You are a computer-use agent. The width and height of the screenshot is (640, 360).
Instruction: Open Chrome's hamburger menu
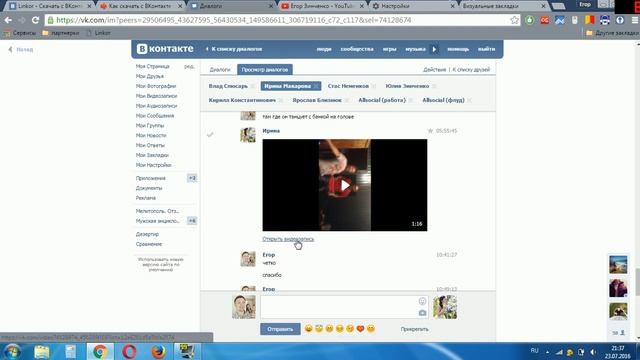[x=635, y=20]
